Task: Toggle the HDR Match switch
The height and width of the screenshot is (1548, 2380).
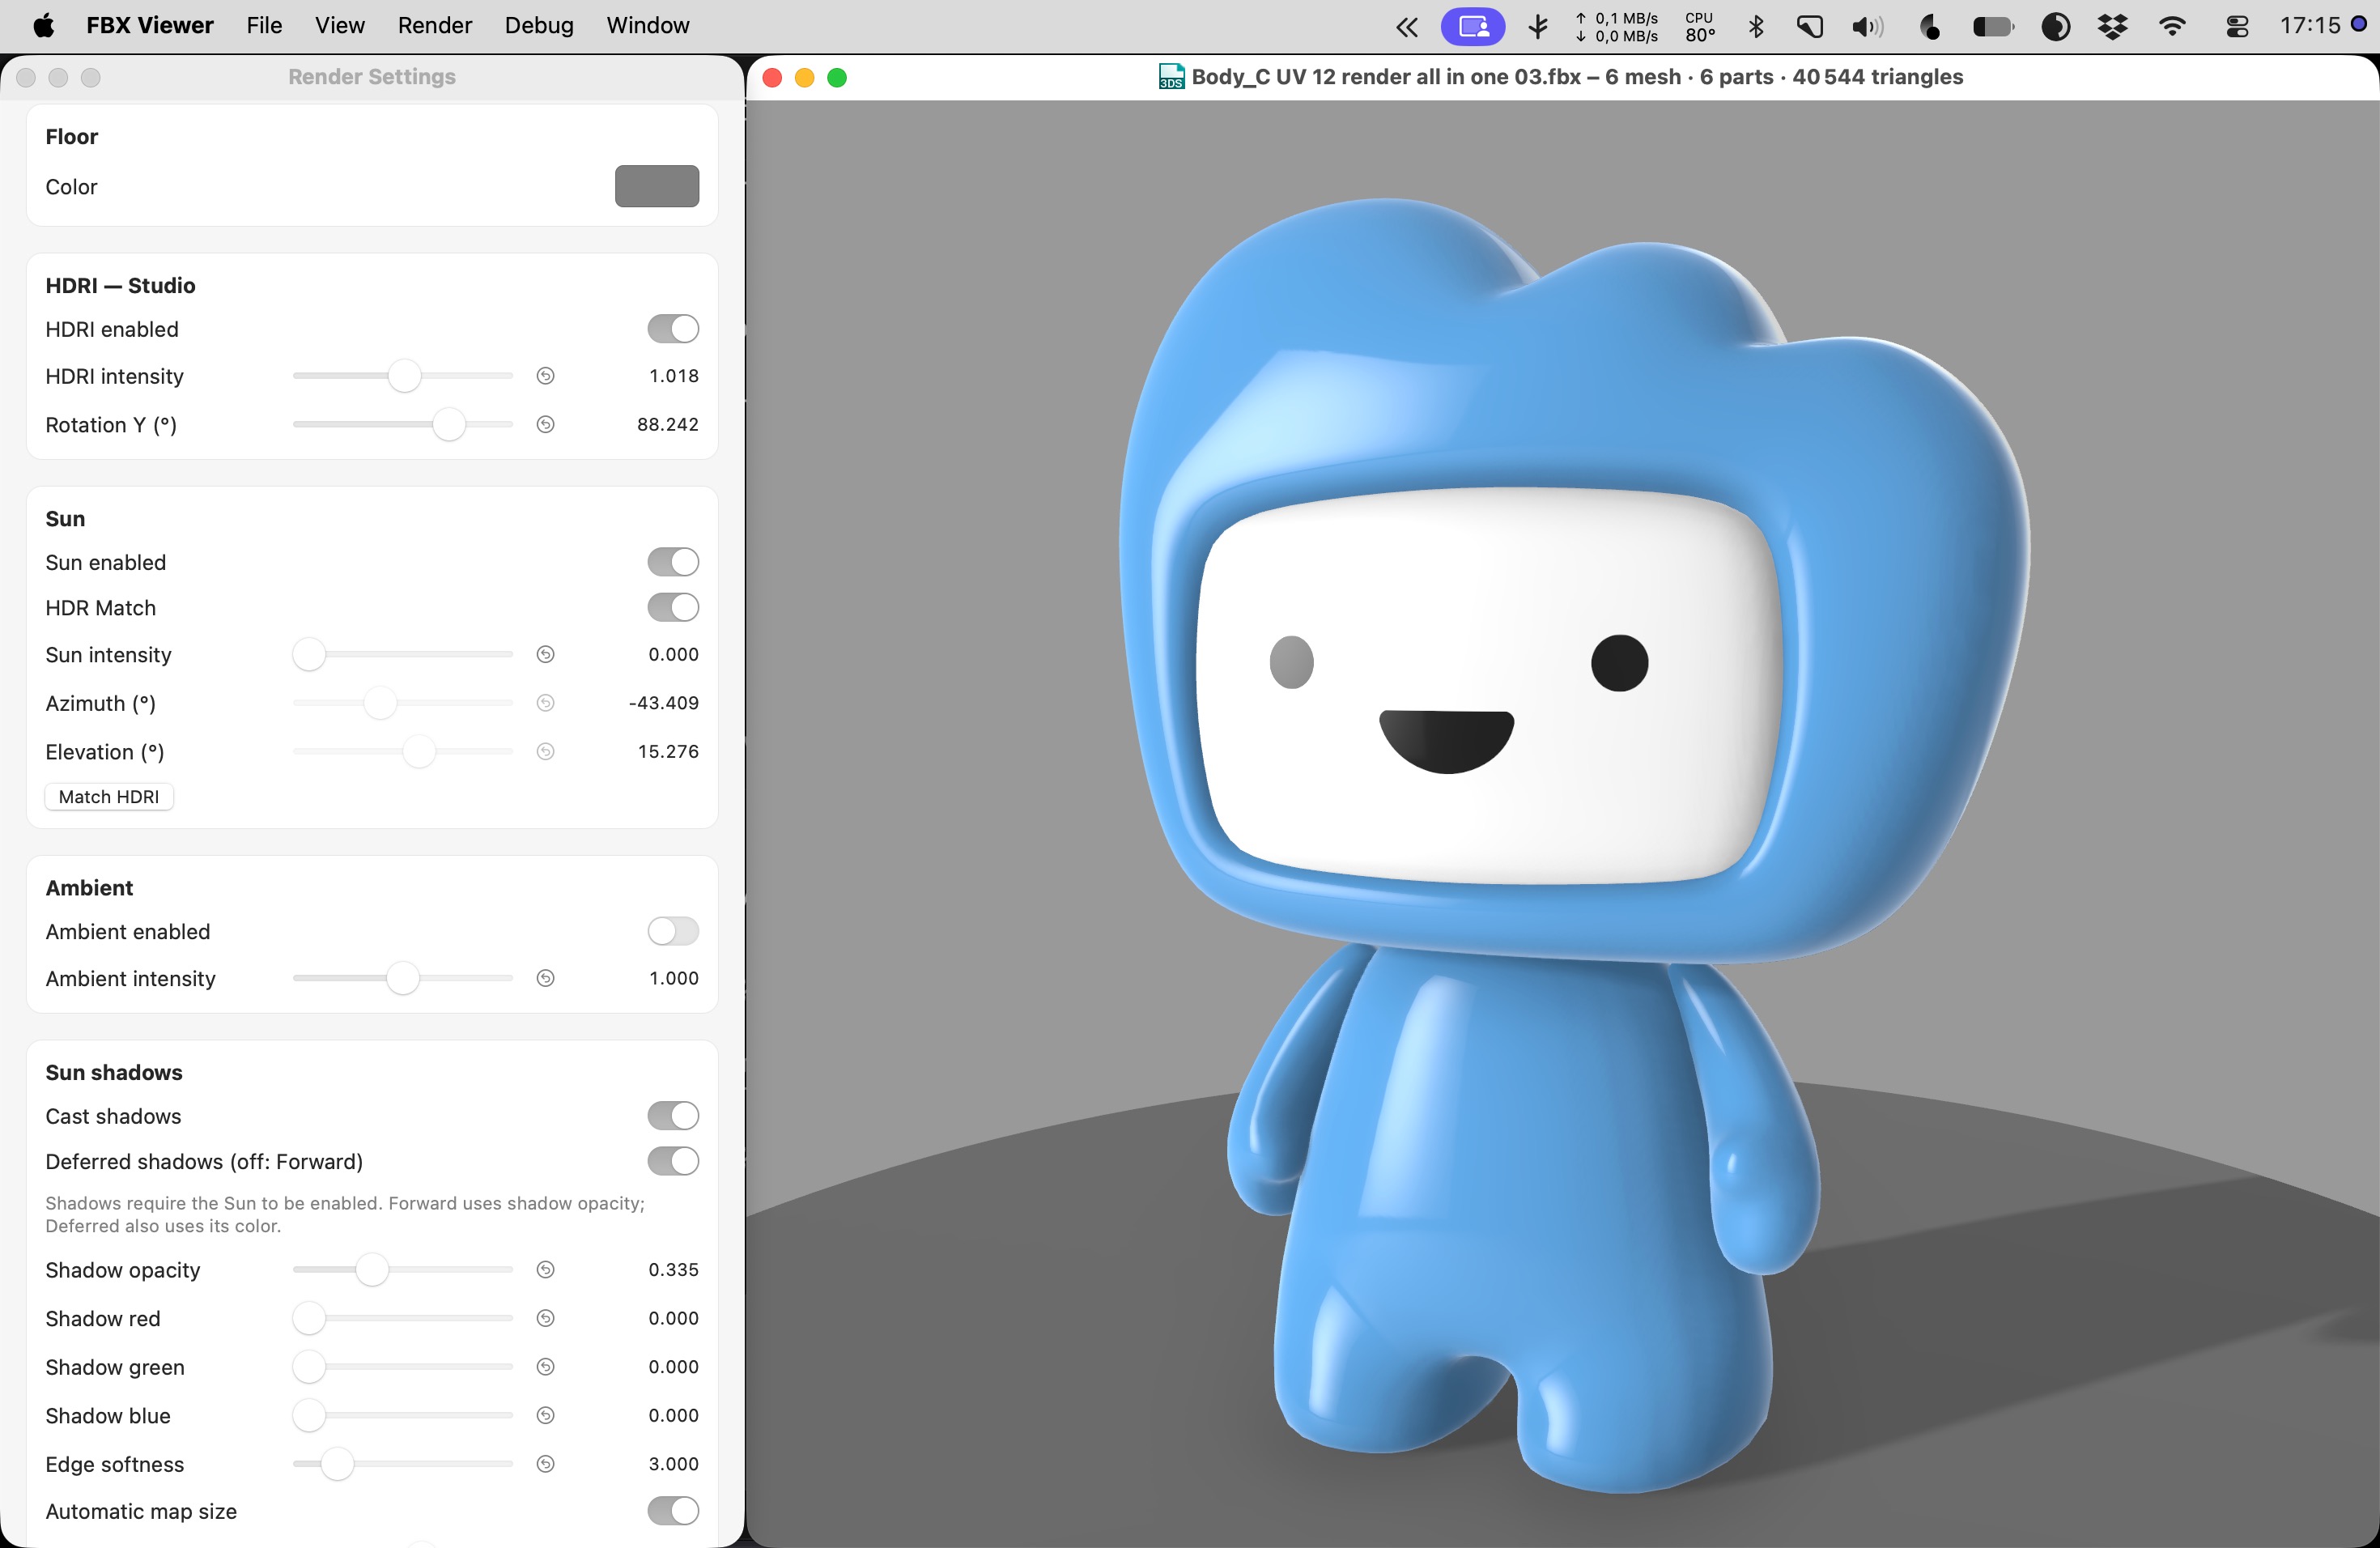Action: pos(673,608)
